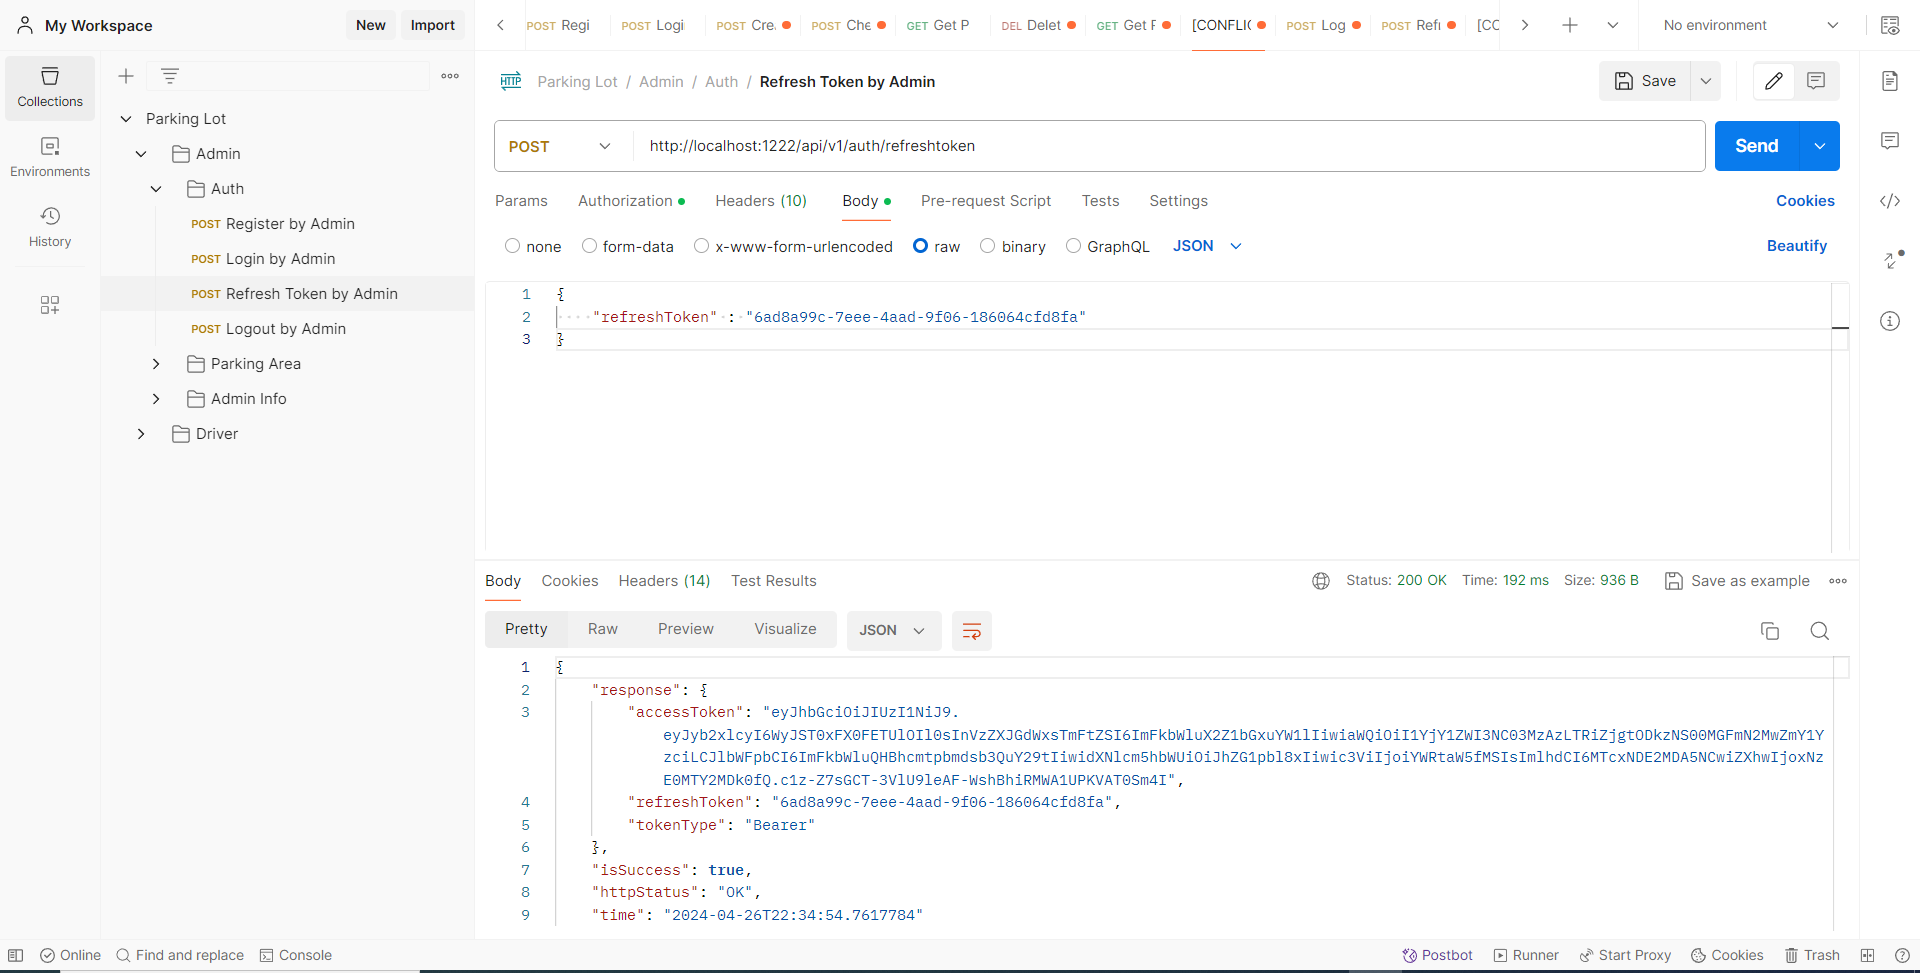Image resolution: width=1920 pixels, height=973 pixels.
Task: Open a new request tab with plus
Action: (x=1570, y=25)
